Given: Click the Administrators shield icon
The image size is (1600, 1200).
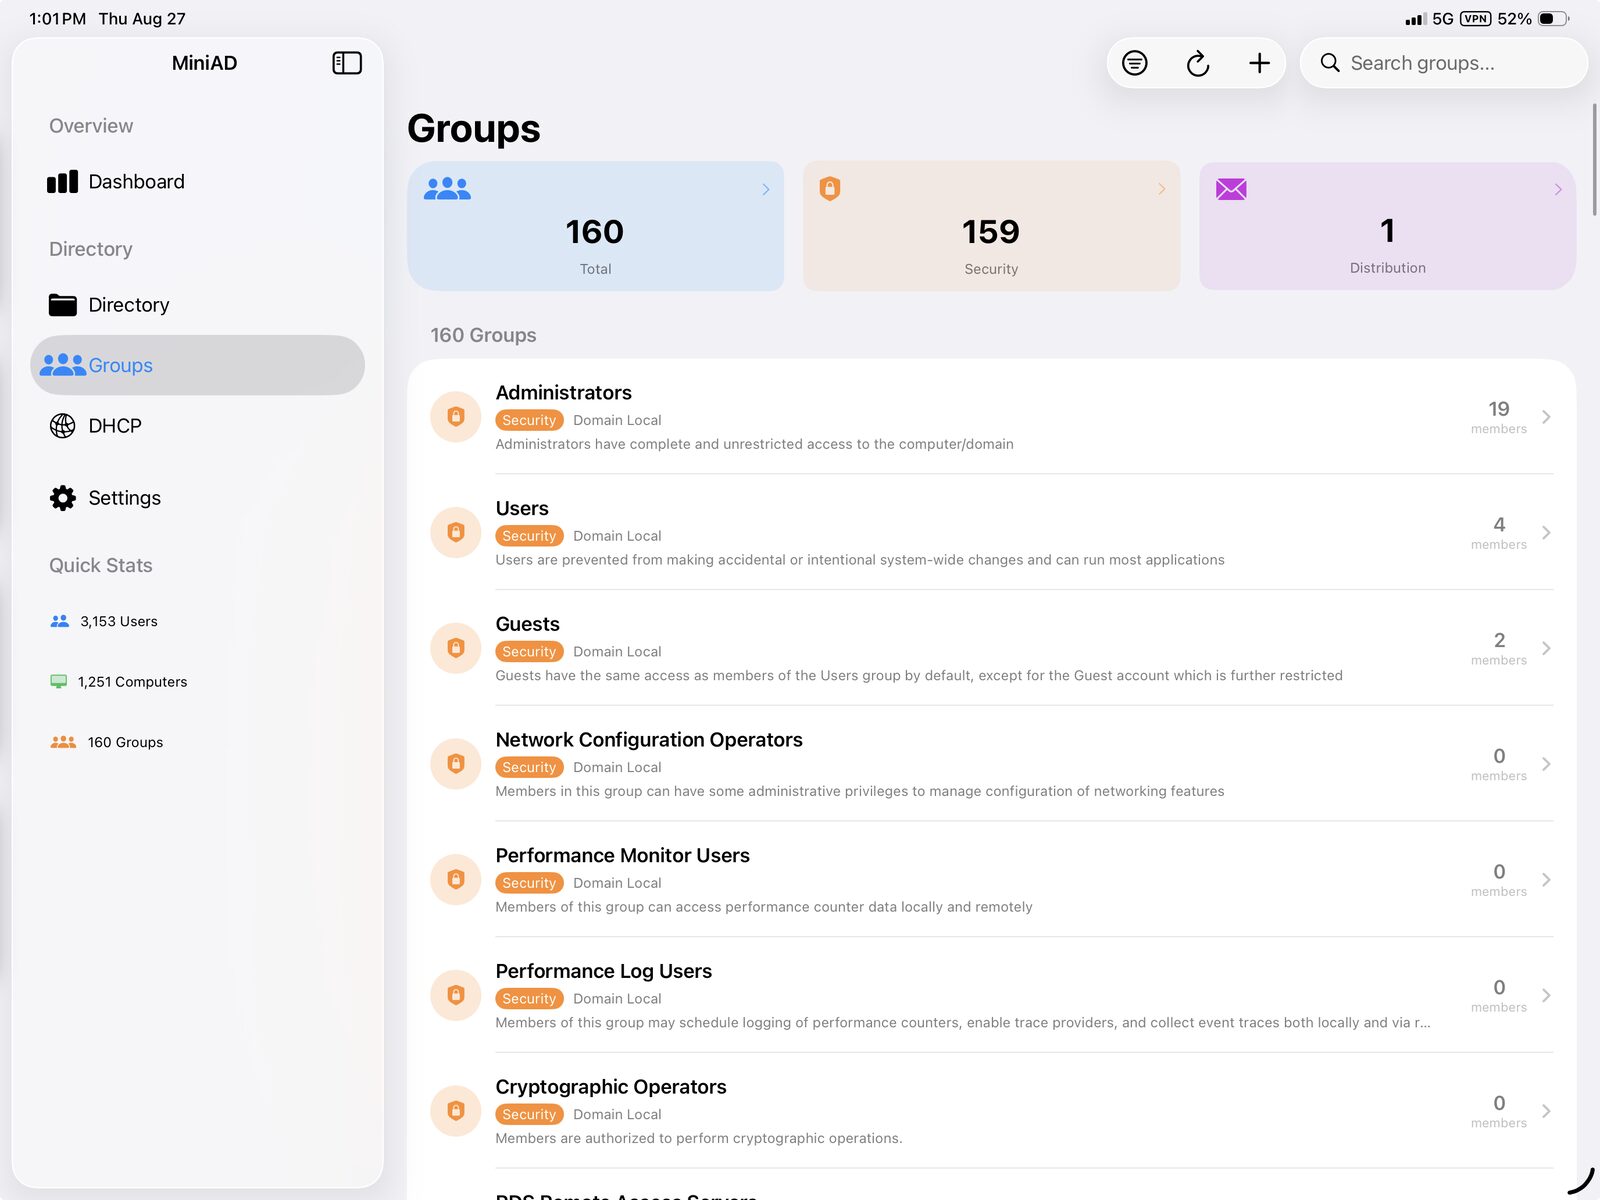Looking at the screenshot, I should (456, 416).
